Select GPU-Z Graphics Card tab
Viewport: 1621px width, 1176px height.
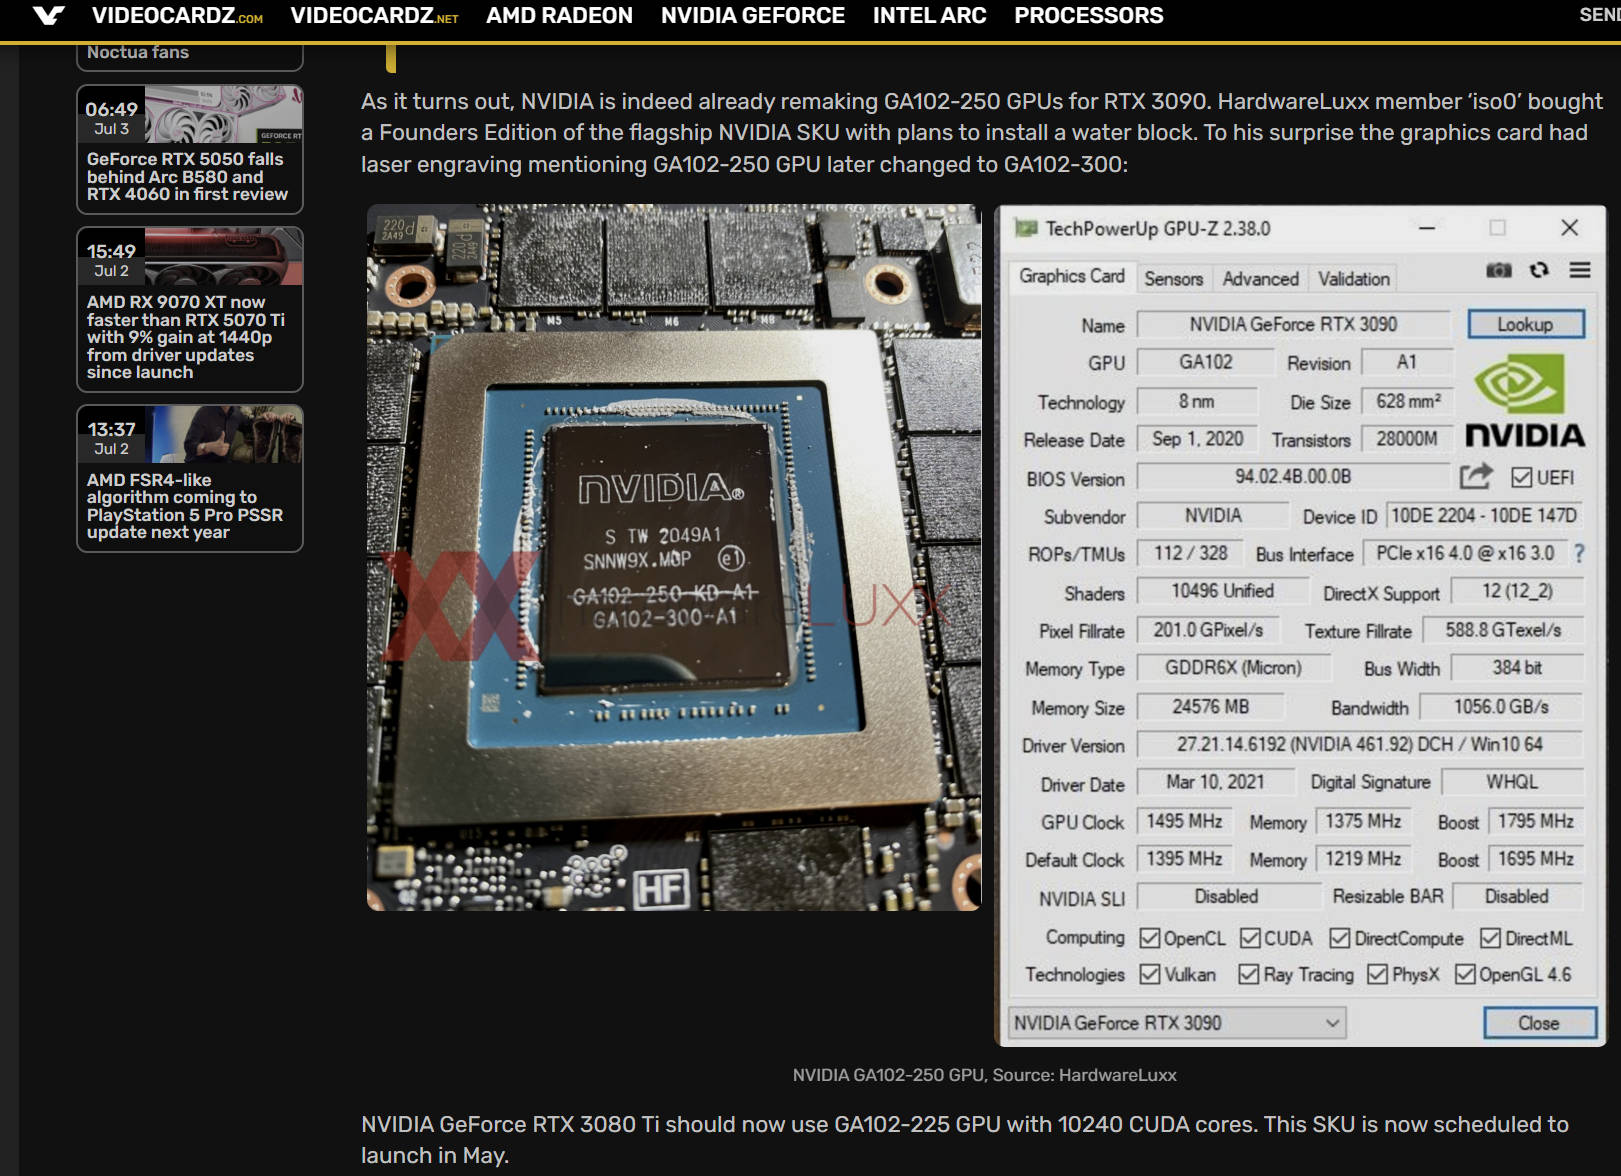1071,276
